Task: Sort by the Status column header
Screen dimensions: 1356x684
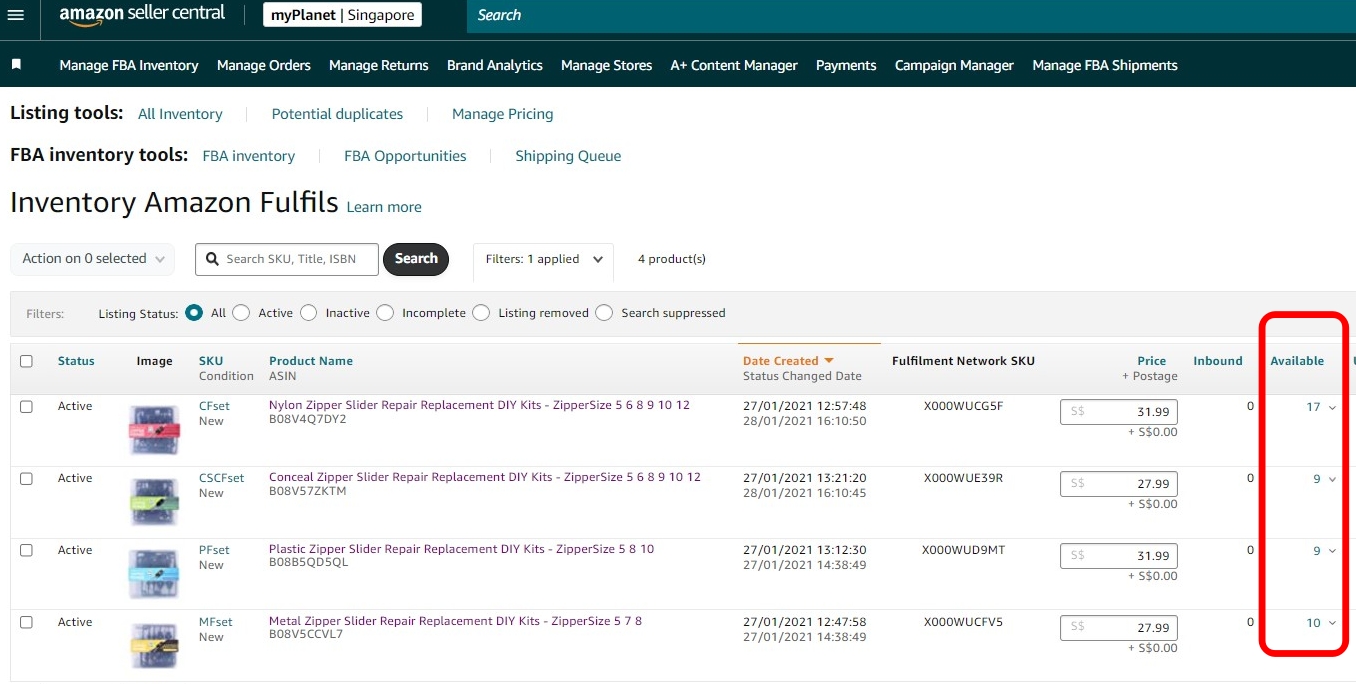Action: click(x=76, y=361)
